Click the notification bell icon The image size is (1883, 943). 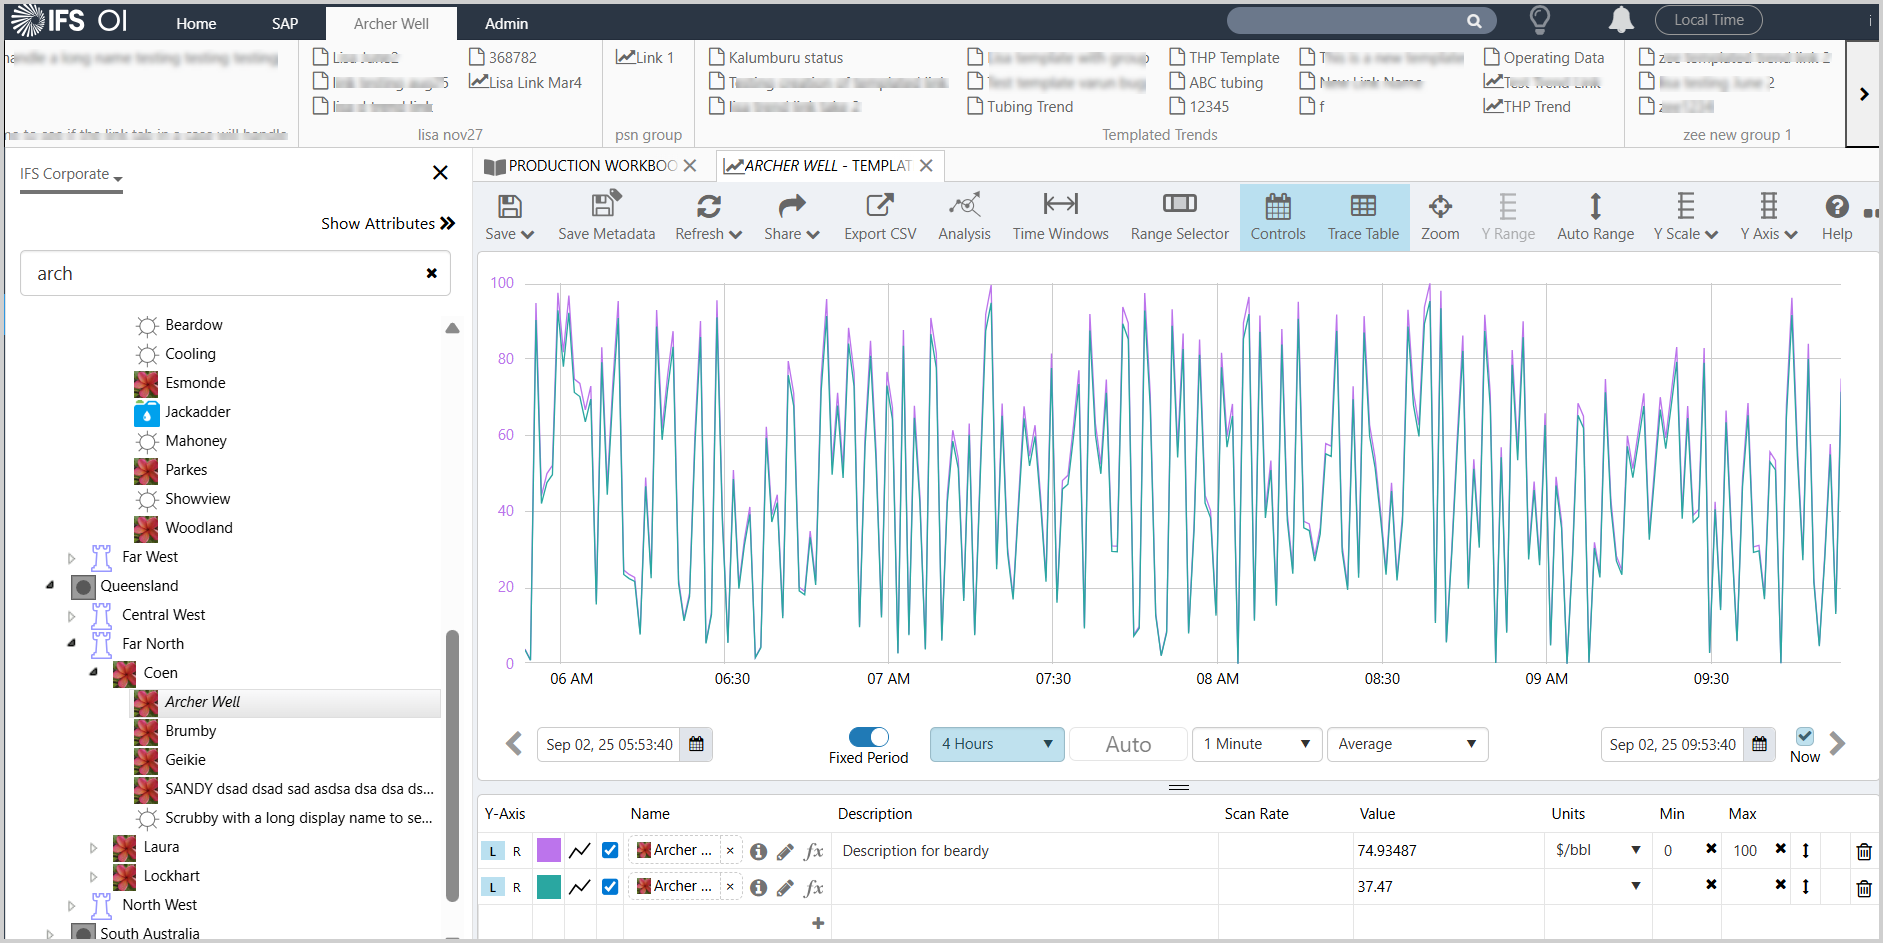[x=1621, y=20]
